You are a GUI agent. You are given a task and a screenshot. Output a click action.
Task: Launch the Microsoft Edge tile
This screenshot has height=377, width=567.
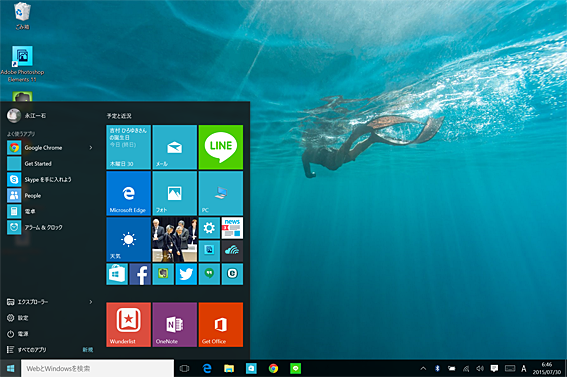[128, 193]
